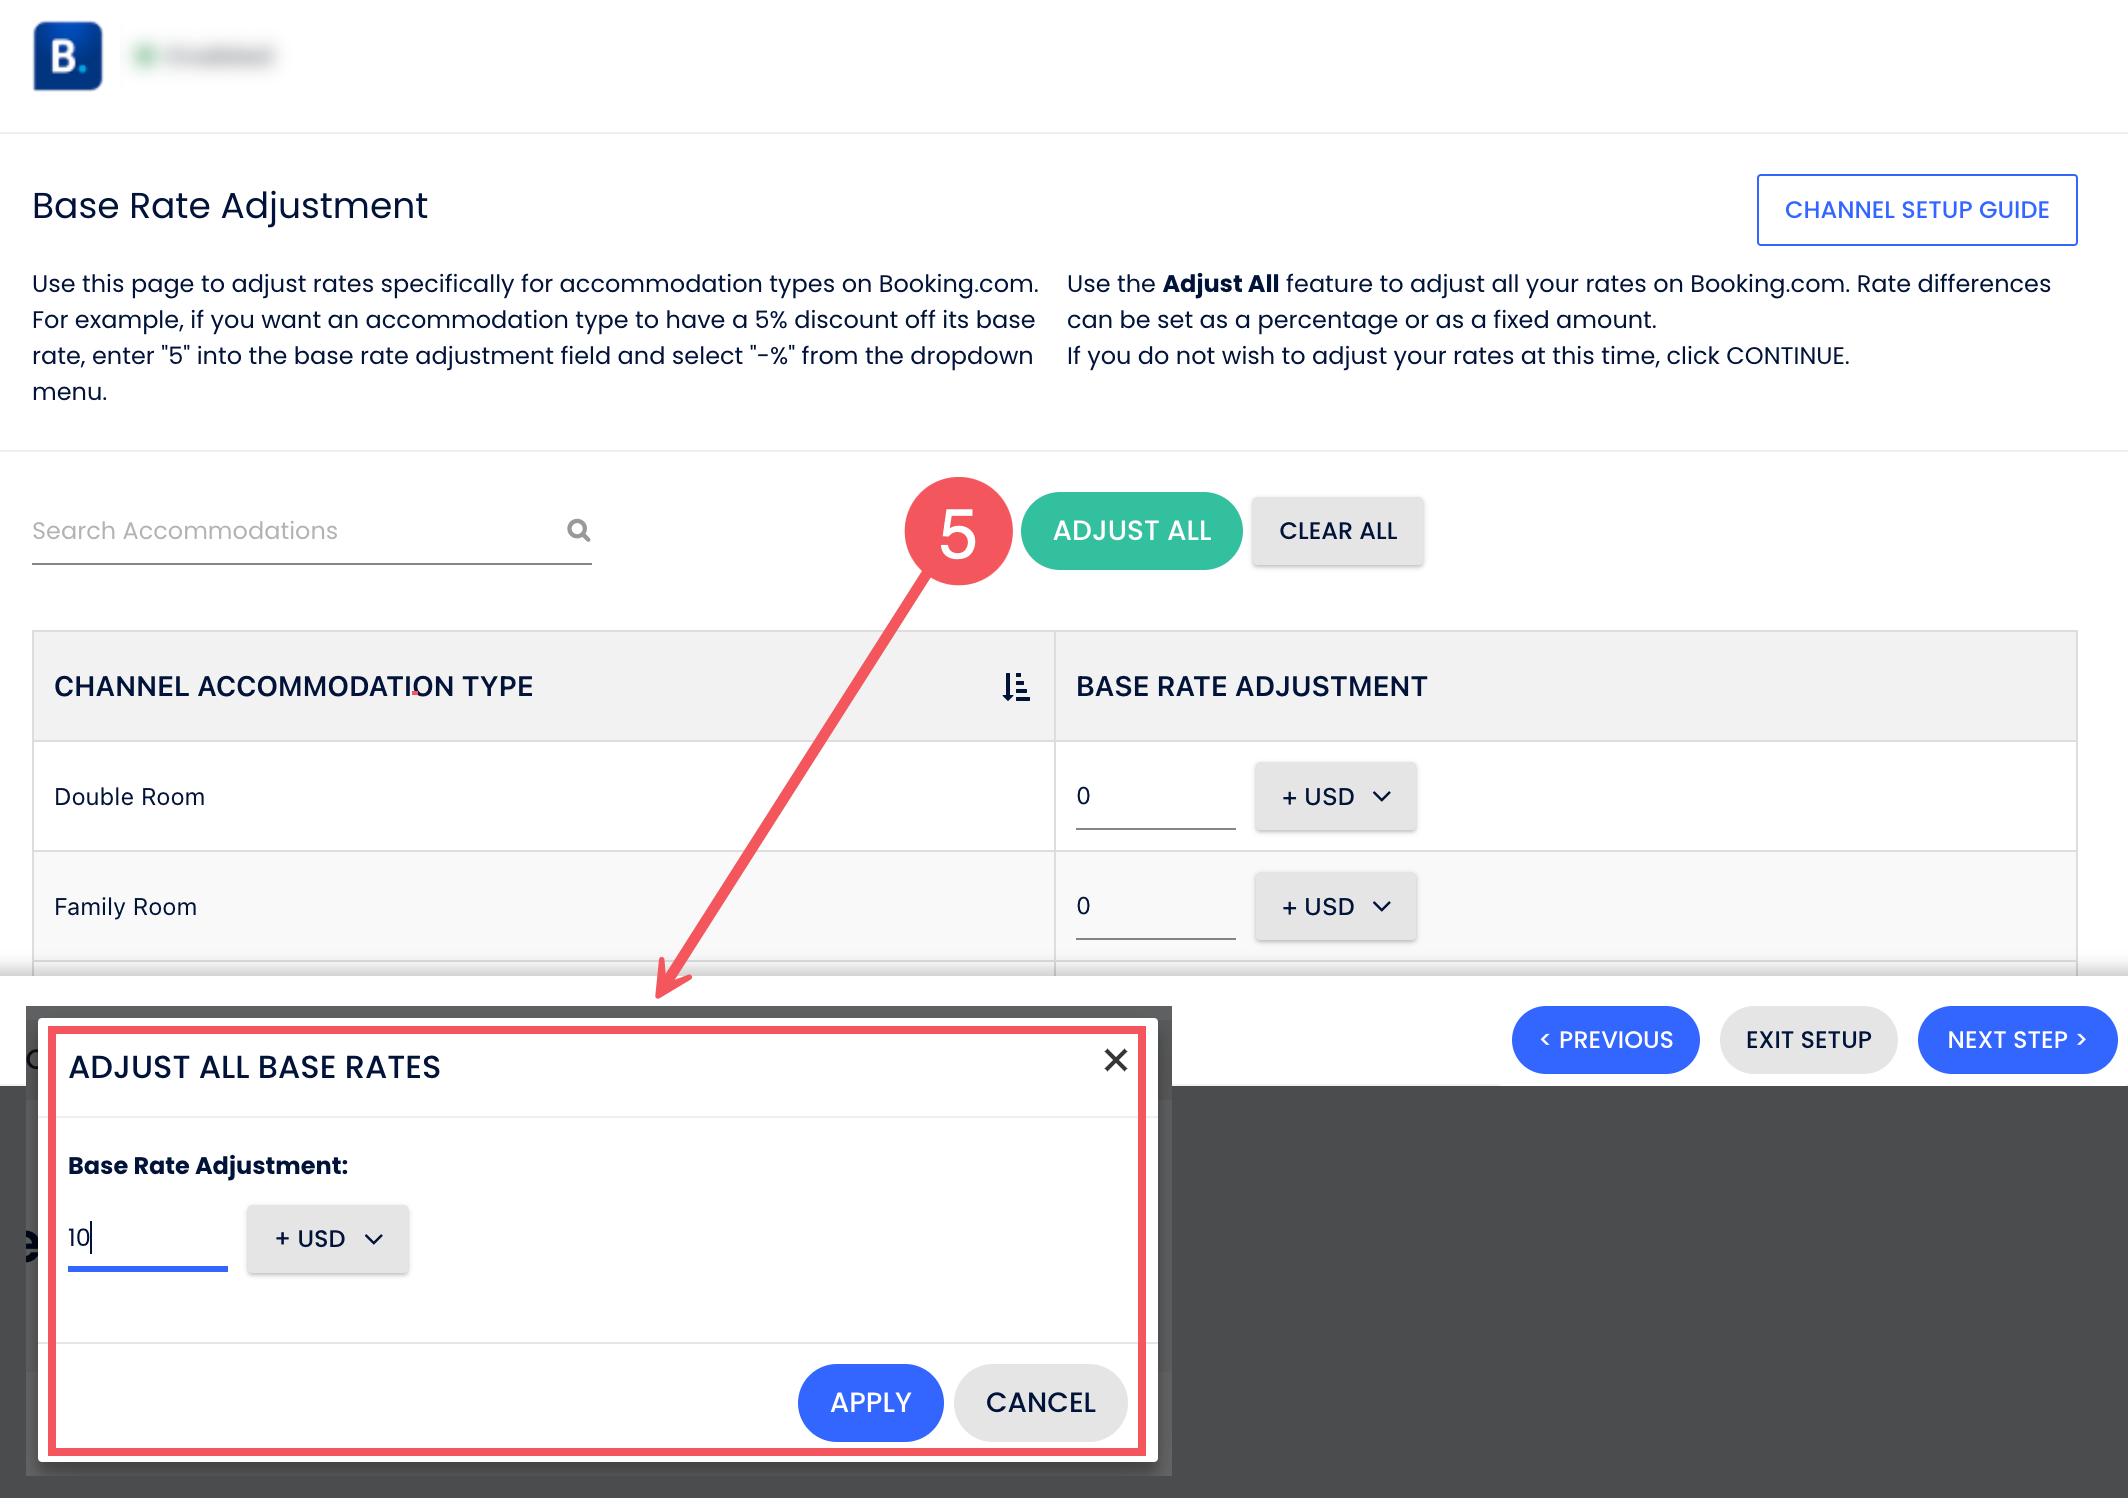Click the dialog's Base Rate Adjustment input

tap(147, 1238)
